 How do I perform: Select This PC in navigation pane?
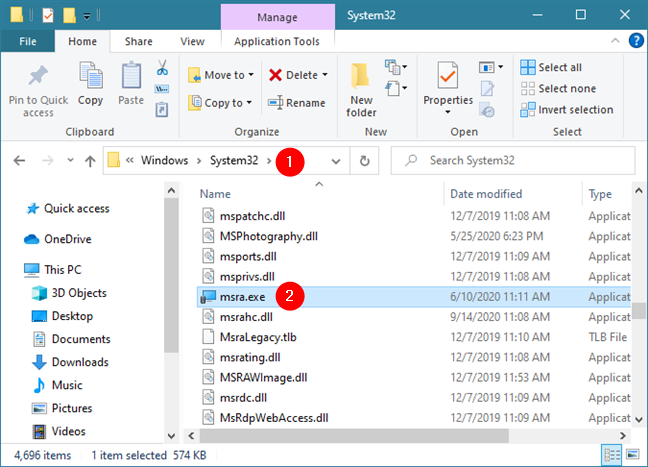point(53,269)
